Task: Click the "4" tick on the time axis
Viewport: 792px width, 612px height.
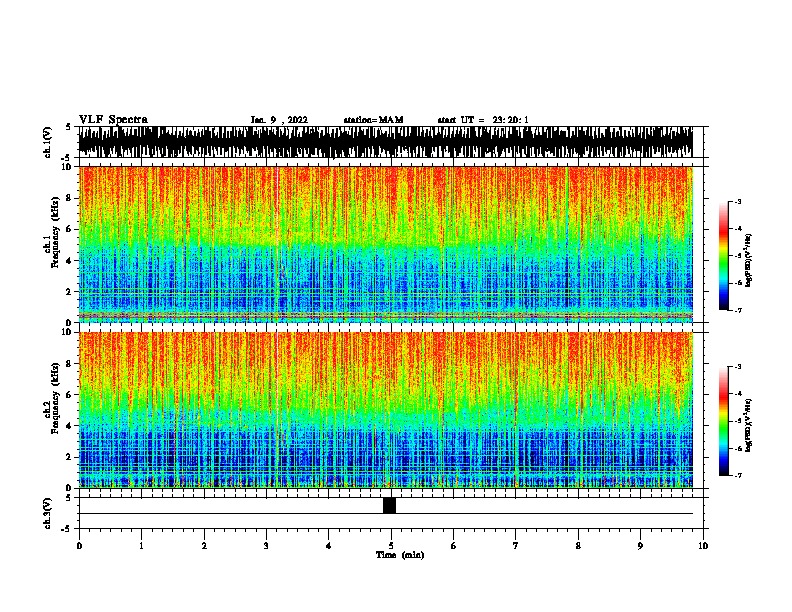Action: pos(329,546)
